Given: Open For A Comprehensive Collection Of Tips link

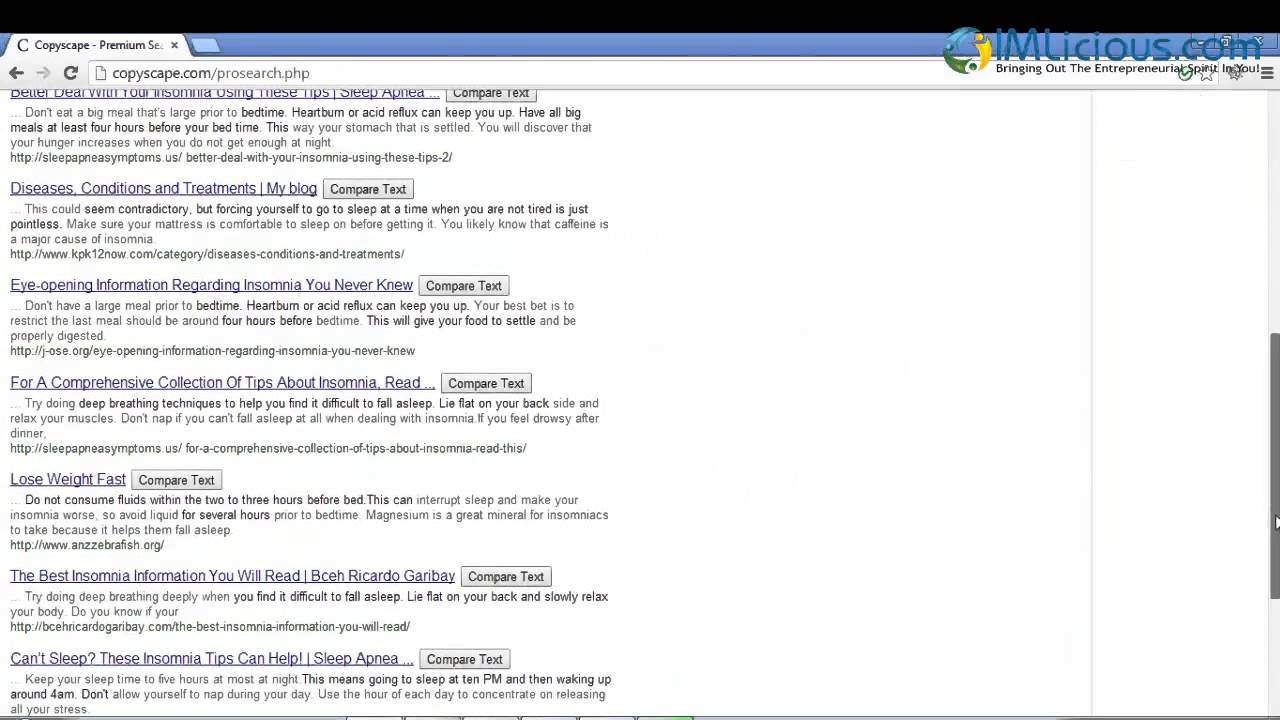Looking at the screenshot, I should coord(222,382).
